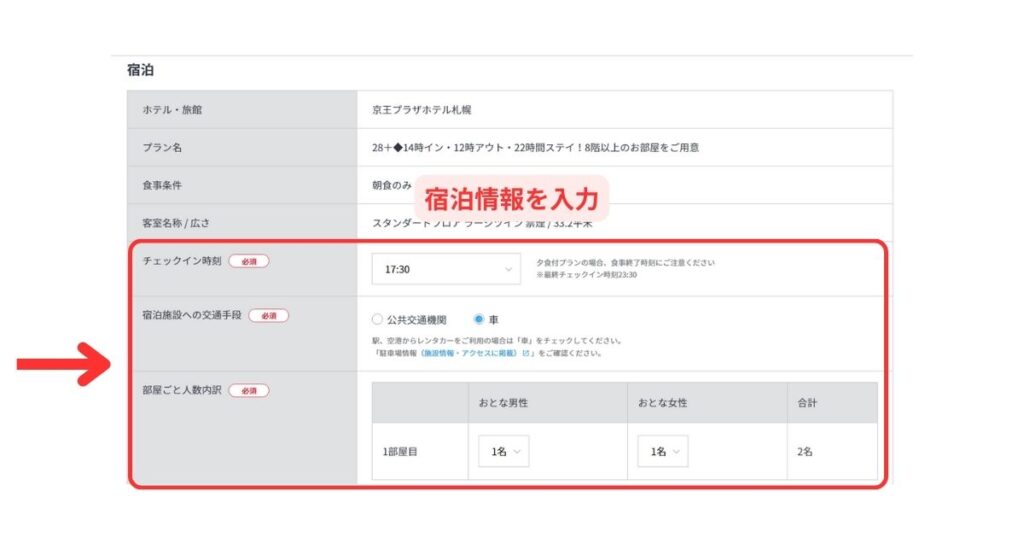The image size is (1024, 538).
Task: Click the 必須 badge next to 部屋ごと人数内訳
Action: point(249,390)
